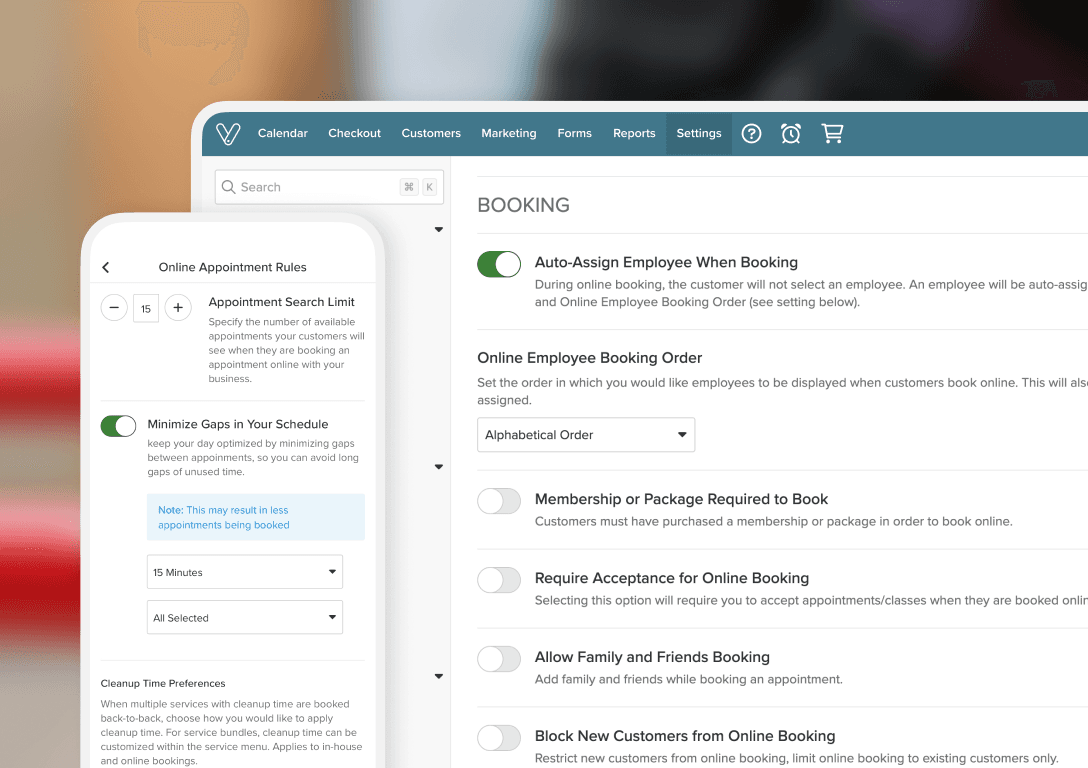
Task: Click the alarm clock icon
Action: [791, 134]
